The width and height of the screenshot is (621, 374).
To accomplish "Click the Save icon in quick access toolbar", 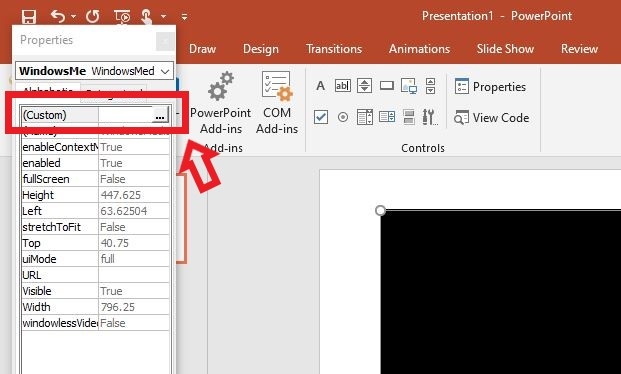I will (x=29, y=17).
